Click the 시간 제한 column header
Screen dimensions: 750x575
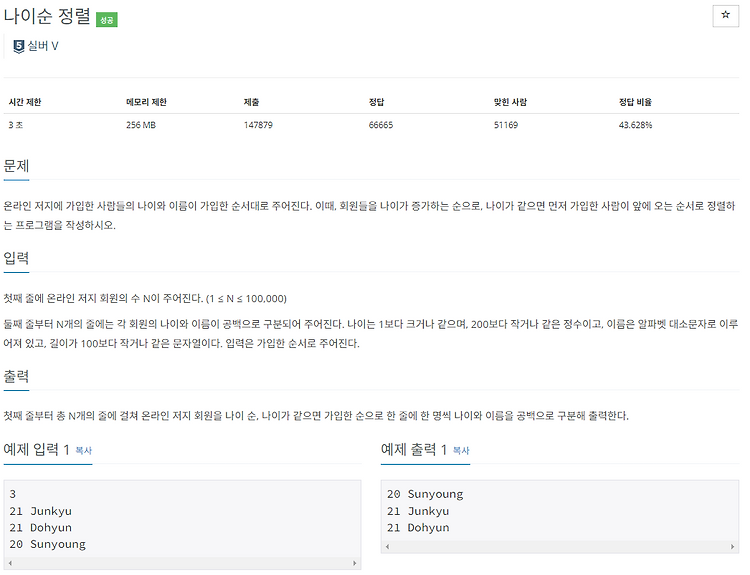click(25, 102)
